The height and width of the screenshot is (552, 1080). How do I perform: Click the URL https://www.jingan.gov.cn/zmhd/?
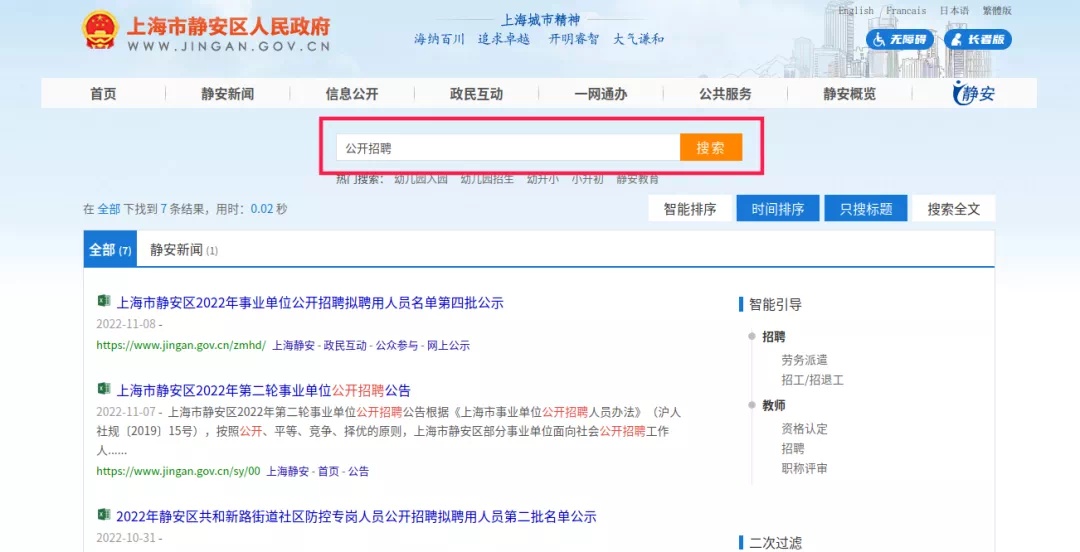pyautogui.click(x=181, y=345)
